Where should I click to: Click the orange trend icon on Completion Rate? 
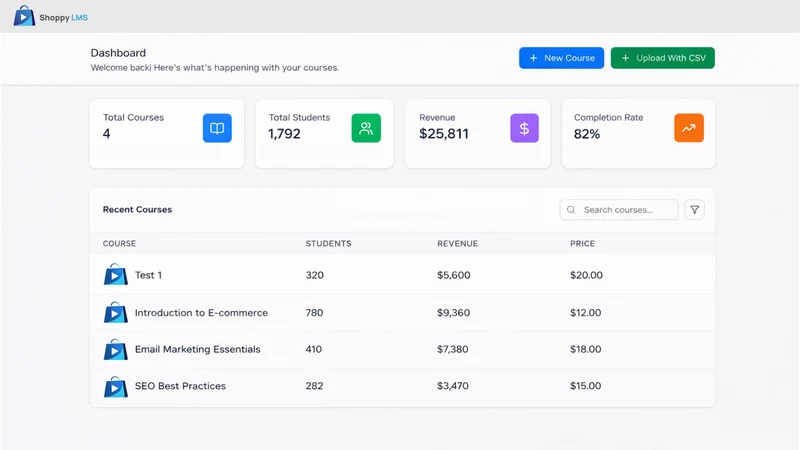(x=689, y=128)
